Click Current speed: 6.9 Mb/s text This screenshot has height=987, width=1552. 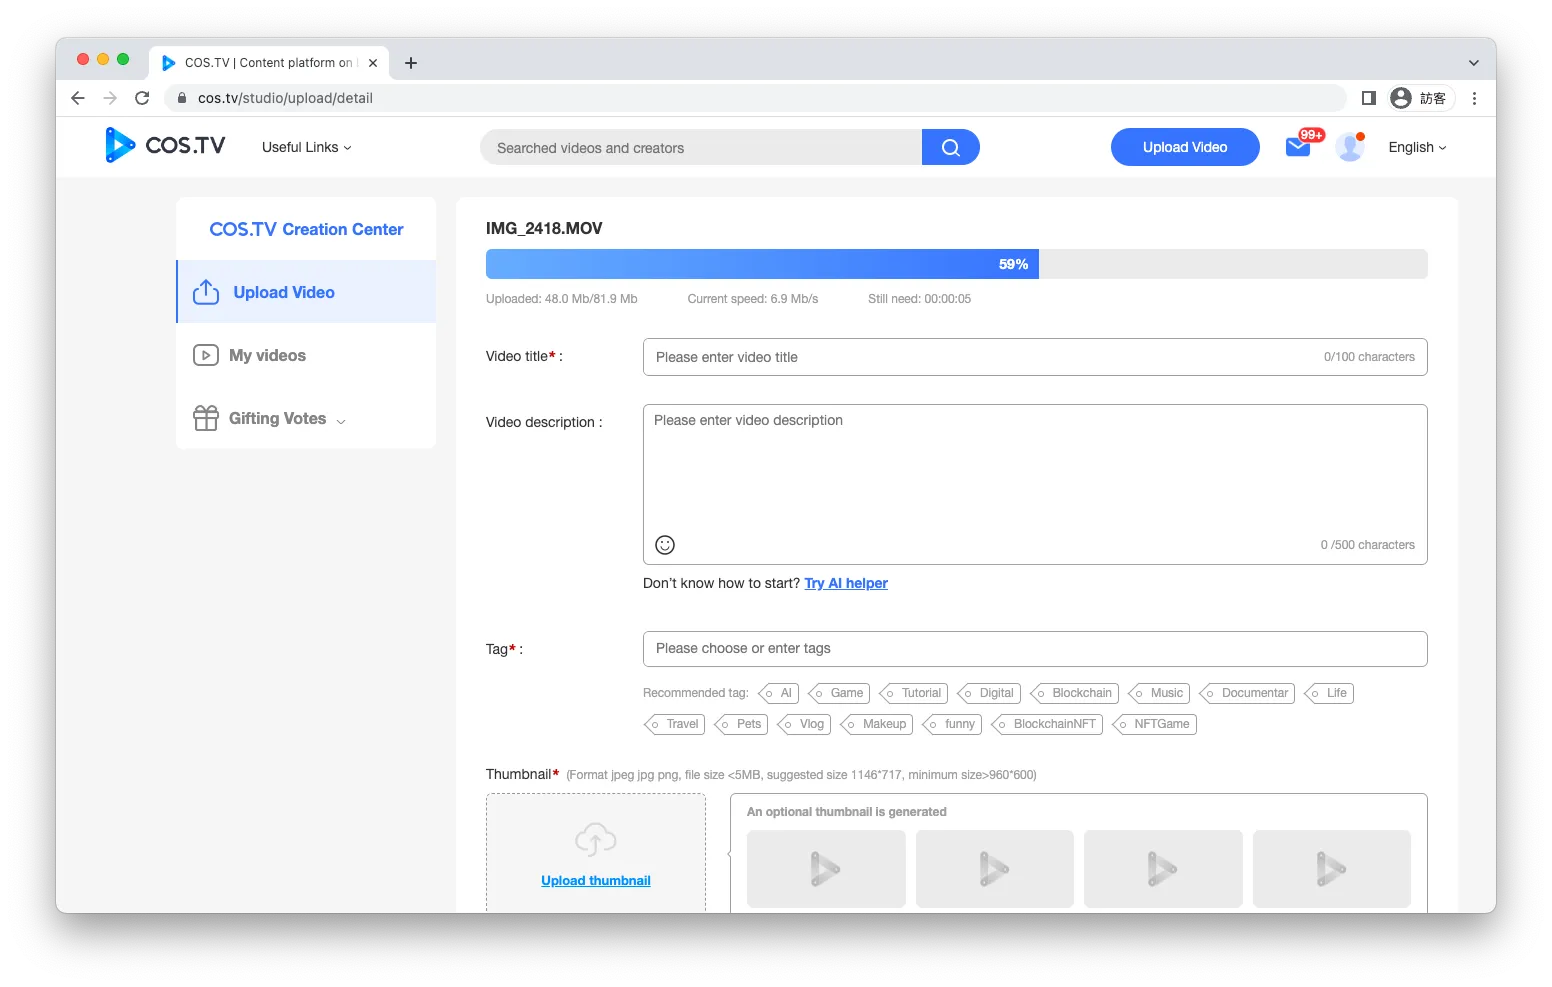753,299
